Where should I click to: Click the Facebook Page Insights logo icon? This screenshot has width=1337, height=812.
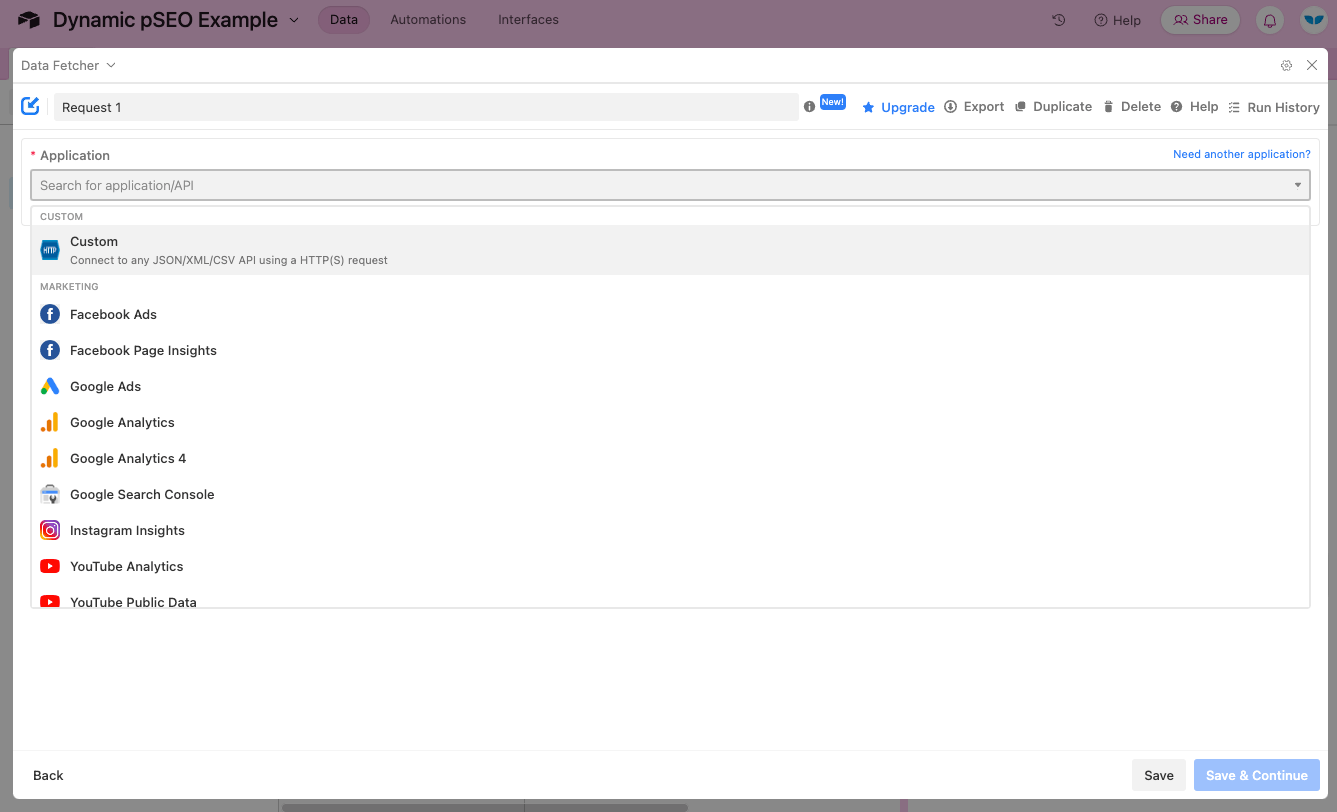click(50, 350)
